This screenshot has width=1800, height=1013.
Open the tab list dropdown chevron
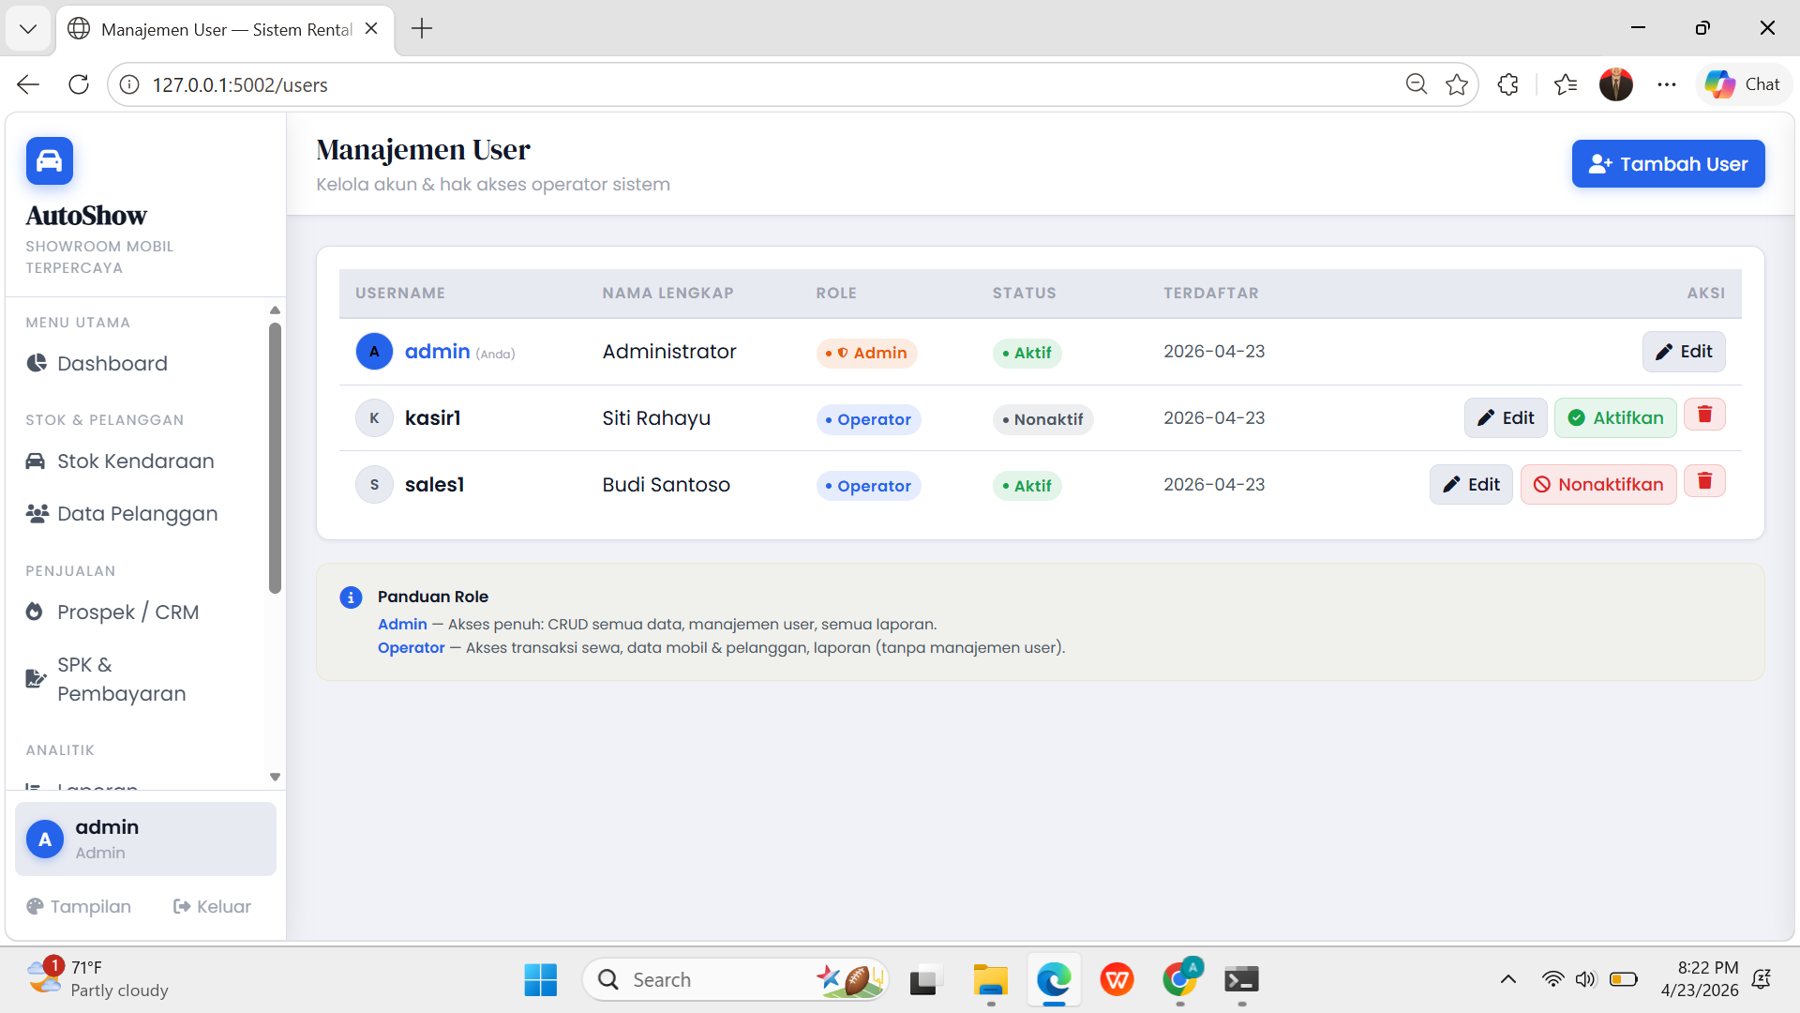[28, 29]
